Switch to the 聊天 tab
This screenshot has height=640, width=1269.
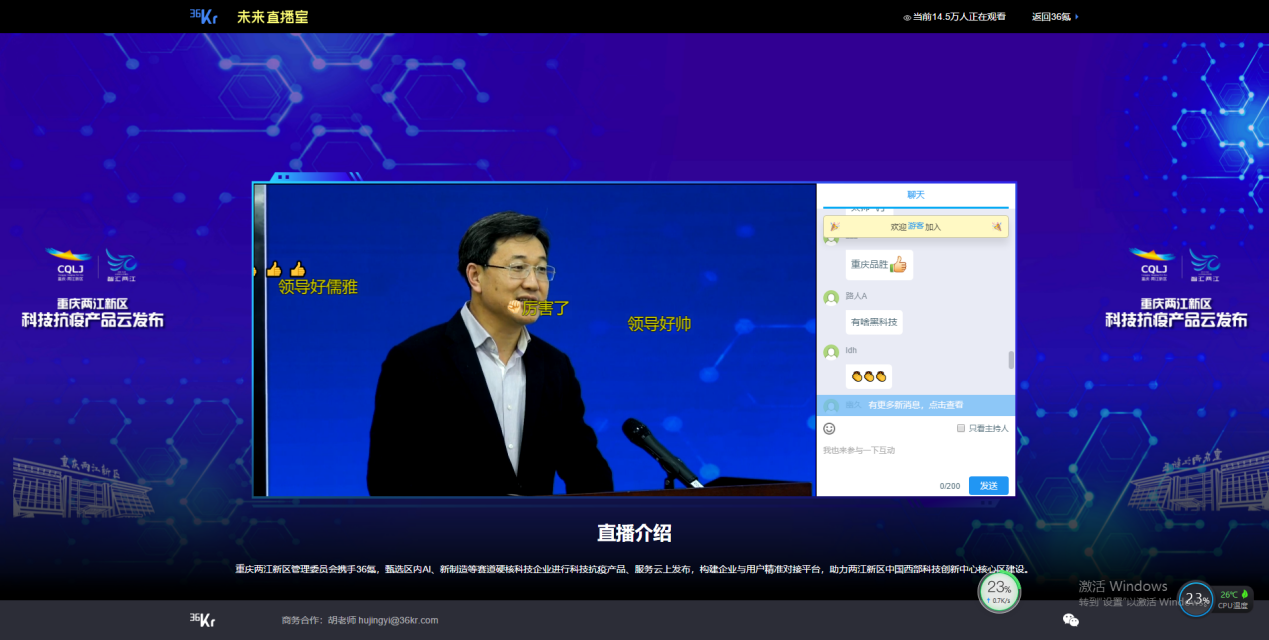[916, 195]
